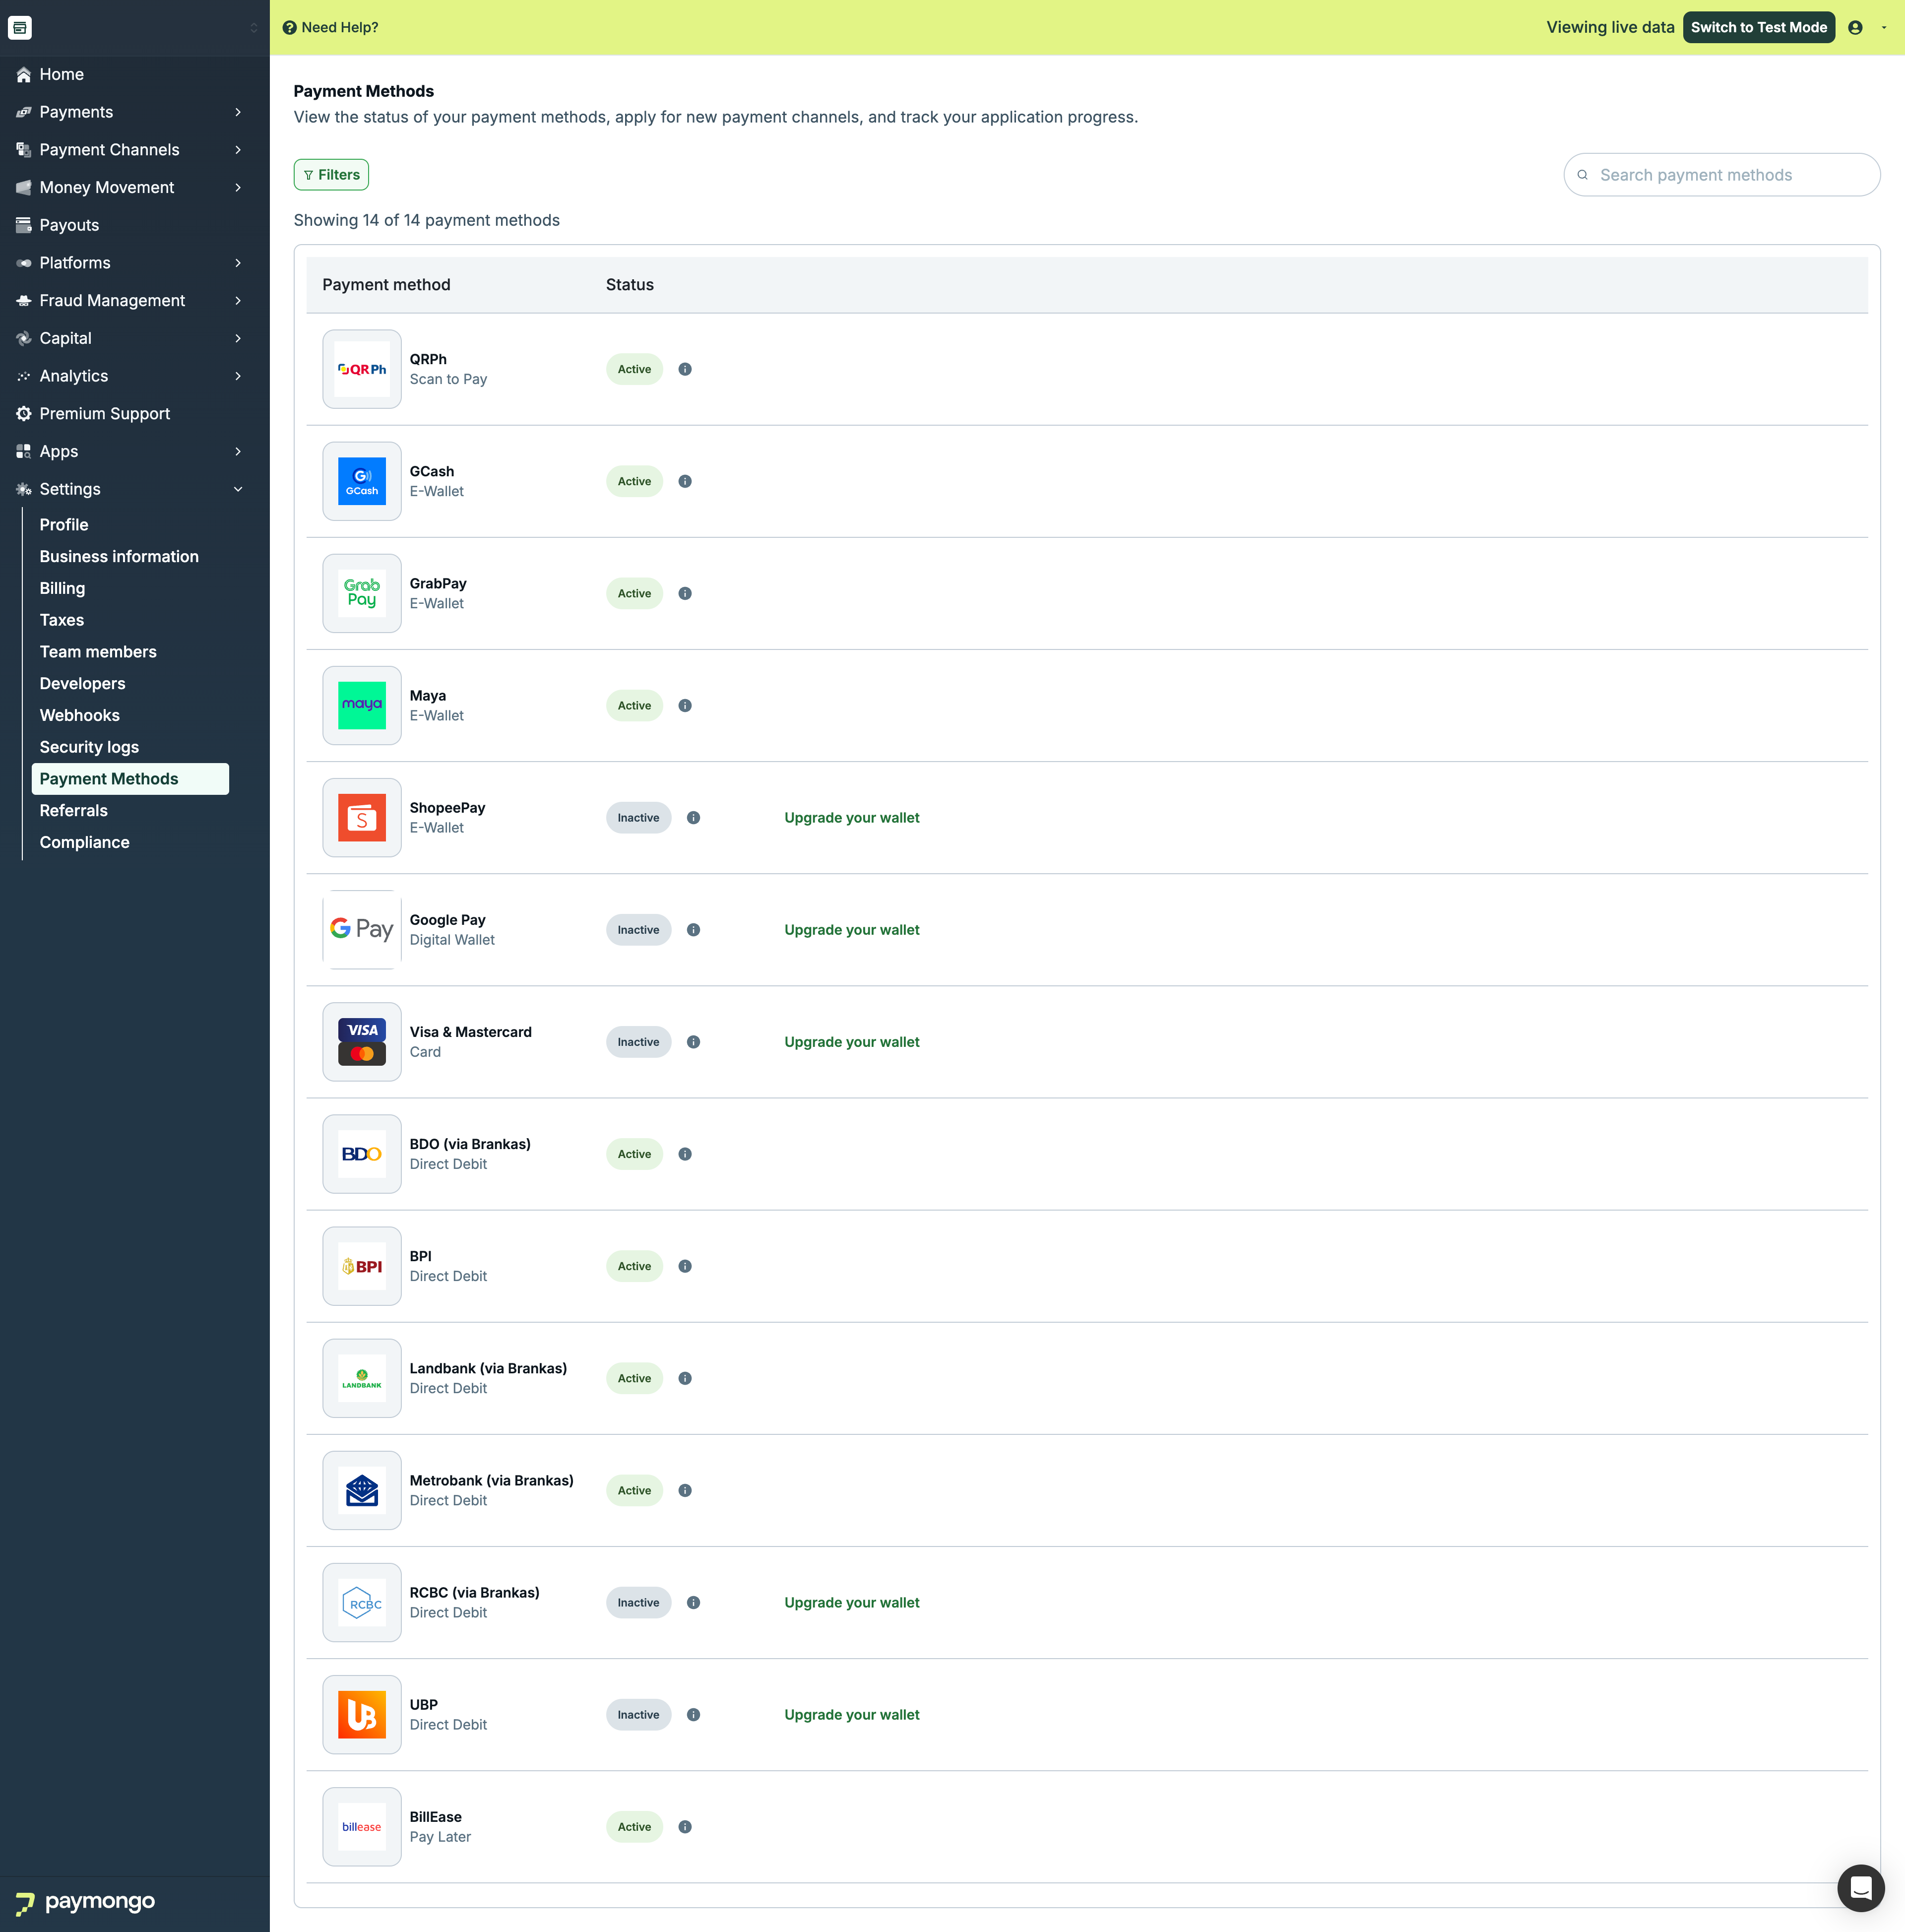The height and width of the screenshot is (1932, 1905).
Task: Switch to Test Mode
Action: click(1758, 27)
